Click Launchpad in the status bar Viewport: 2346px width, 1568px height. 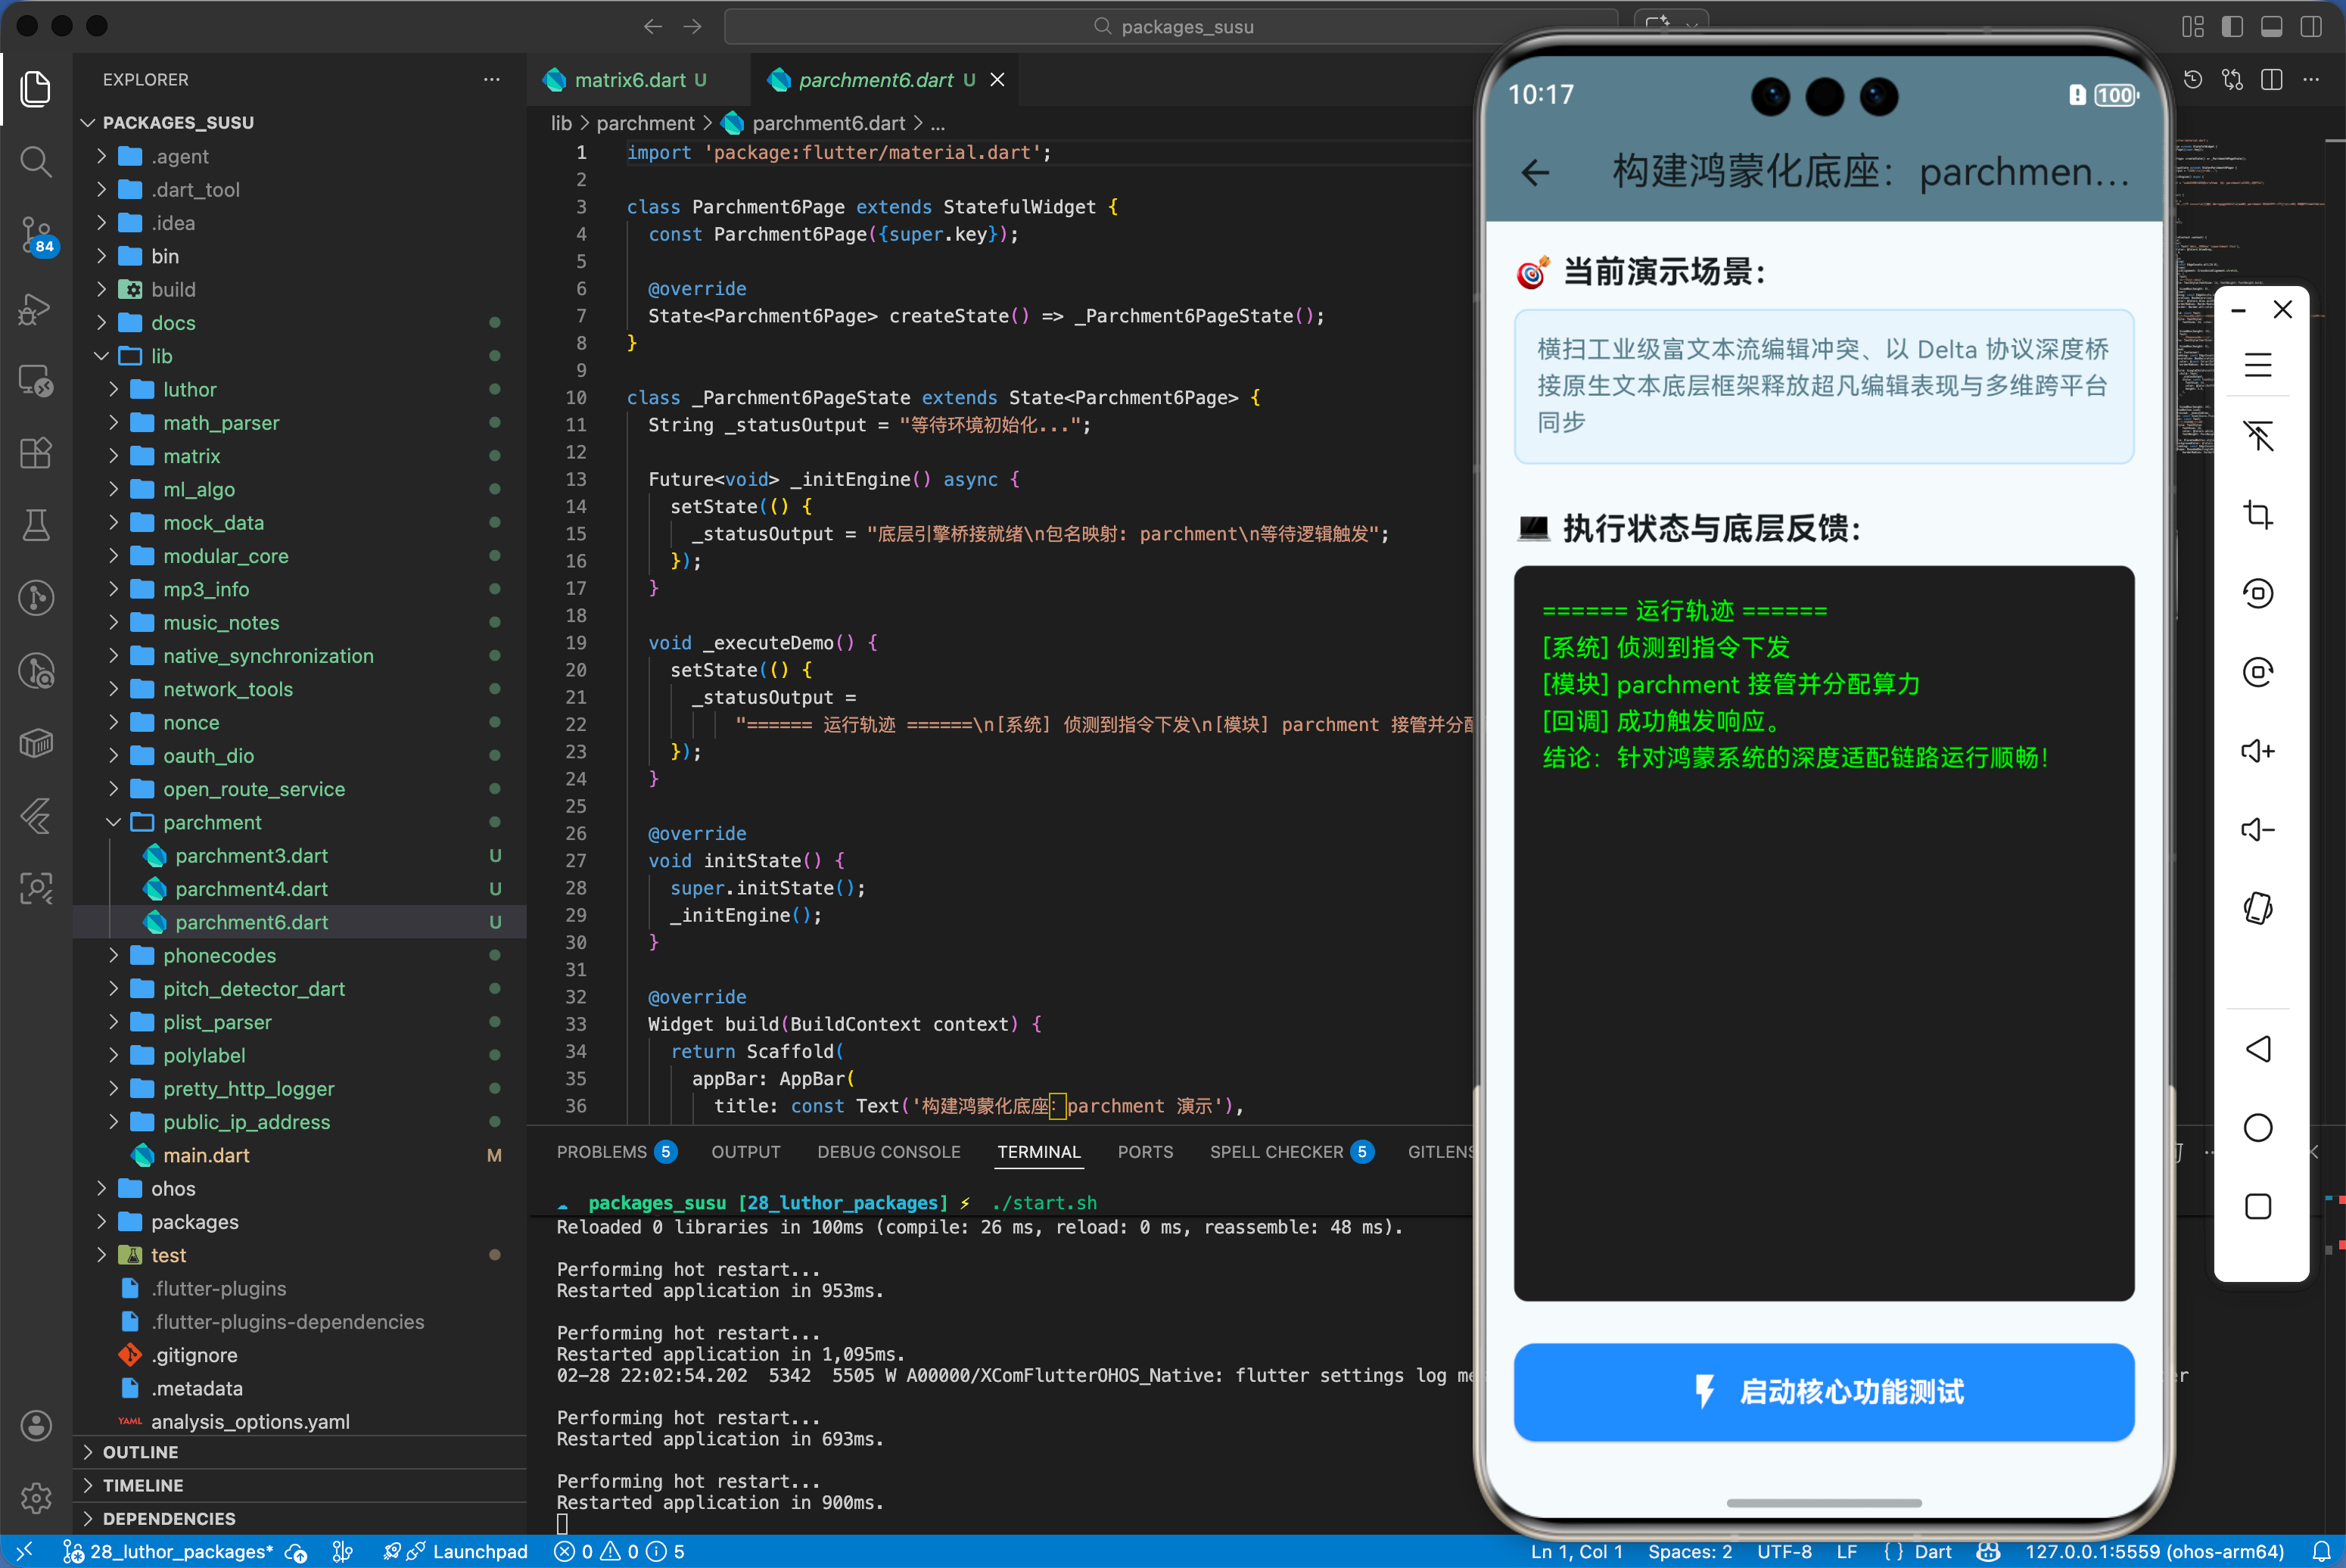click(480, 1551)
